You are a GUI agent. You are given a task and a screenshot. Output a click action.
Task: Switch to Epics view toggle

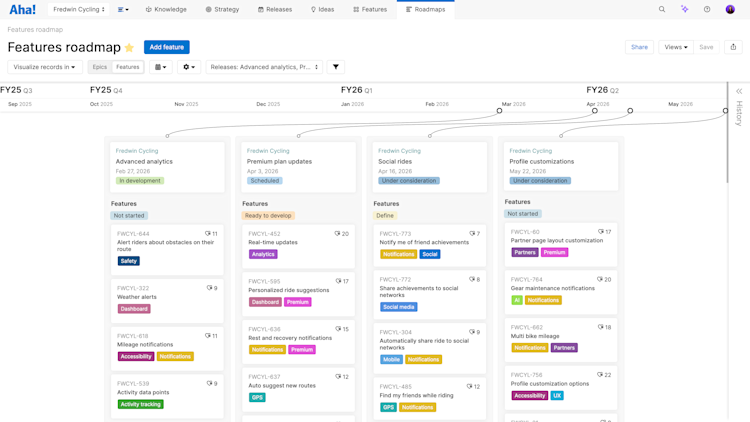pyautogui.click(x=99, y=67)
